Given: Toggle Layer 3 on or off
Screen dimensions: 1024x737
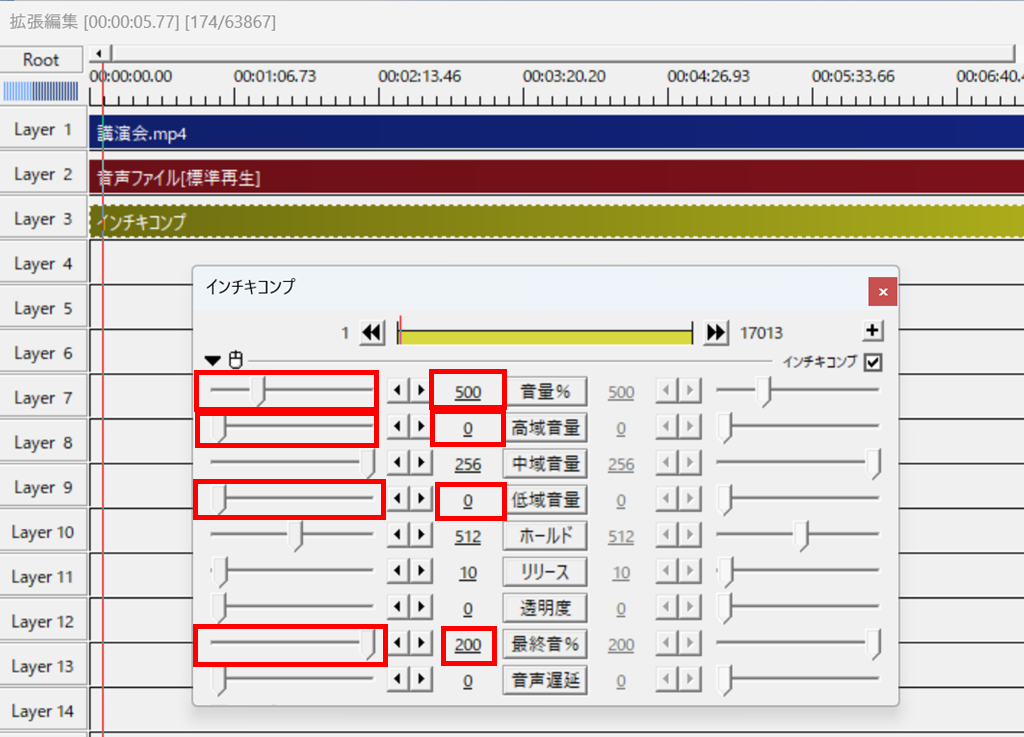Looking at the screenshot, I should click(42, 219).
